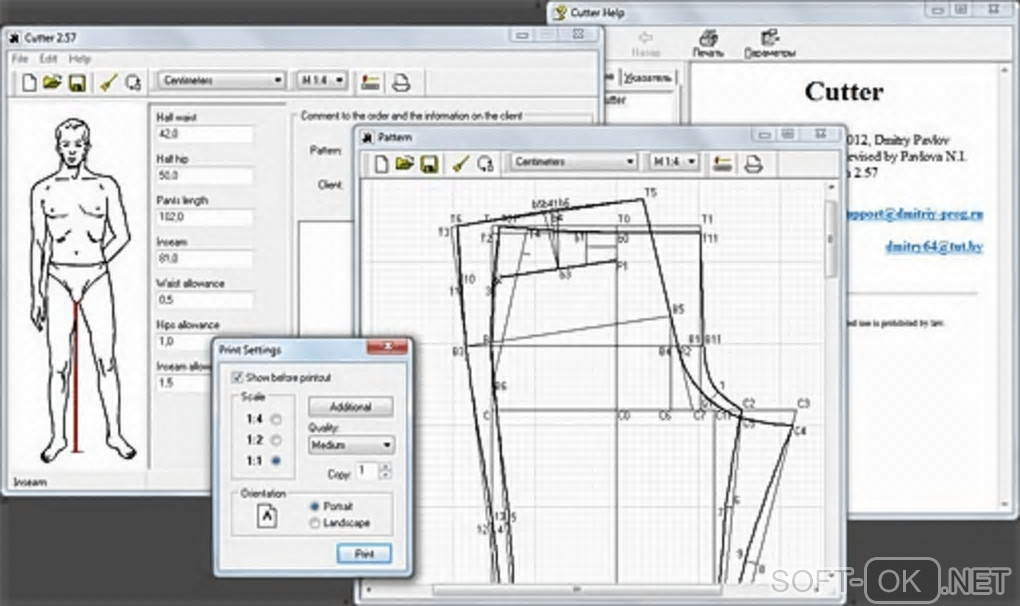Image resolution: width=1020 pixels, height=606 pixels.
Task: Open the Help menu in Cutter 2.57
Action: coord(79,59)
